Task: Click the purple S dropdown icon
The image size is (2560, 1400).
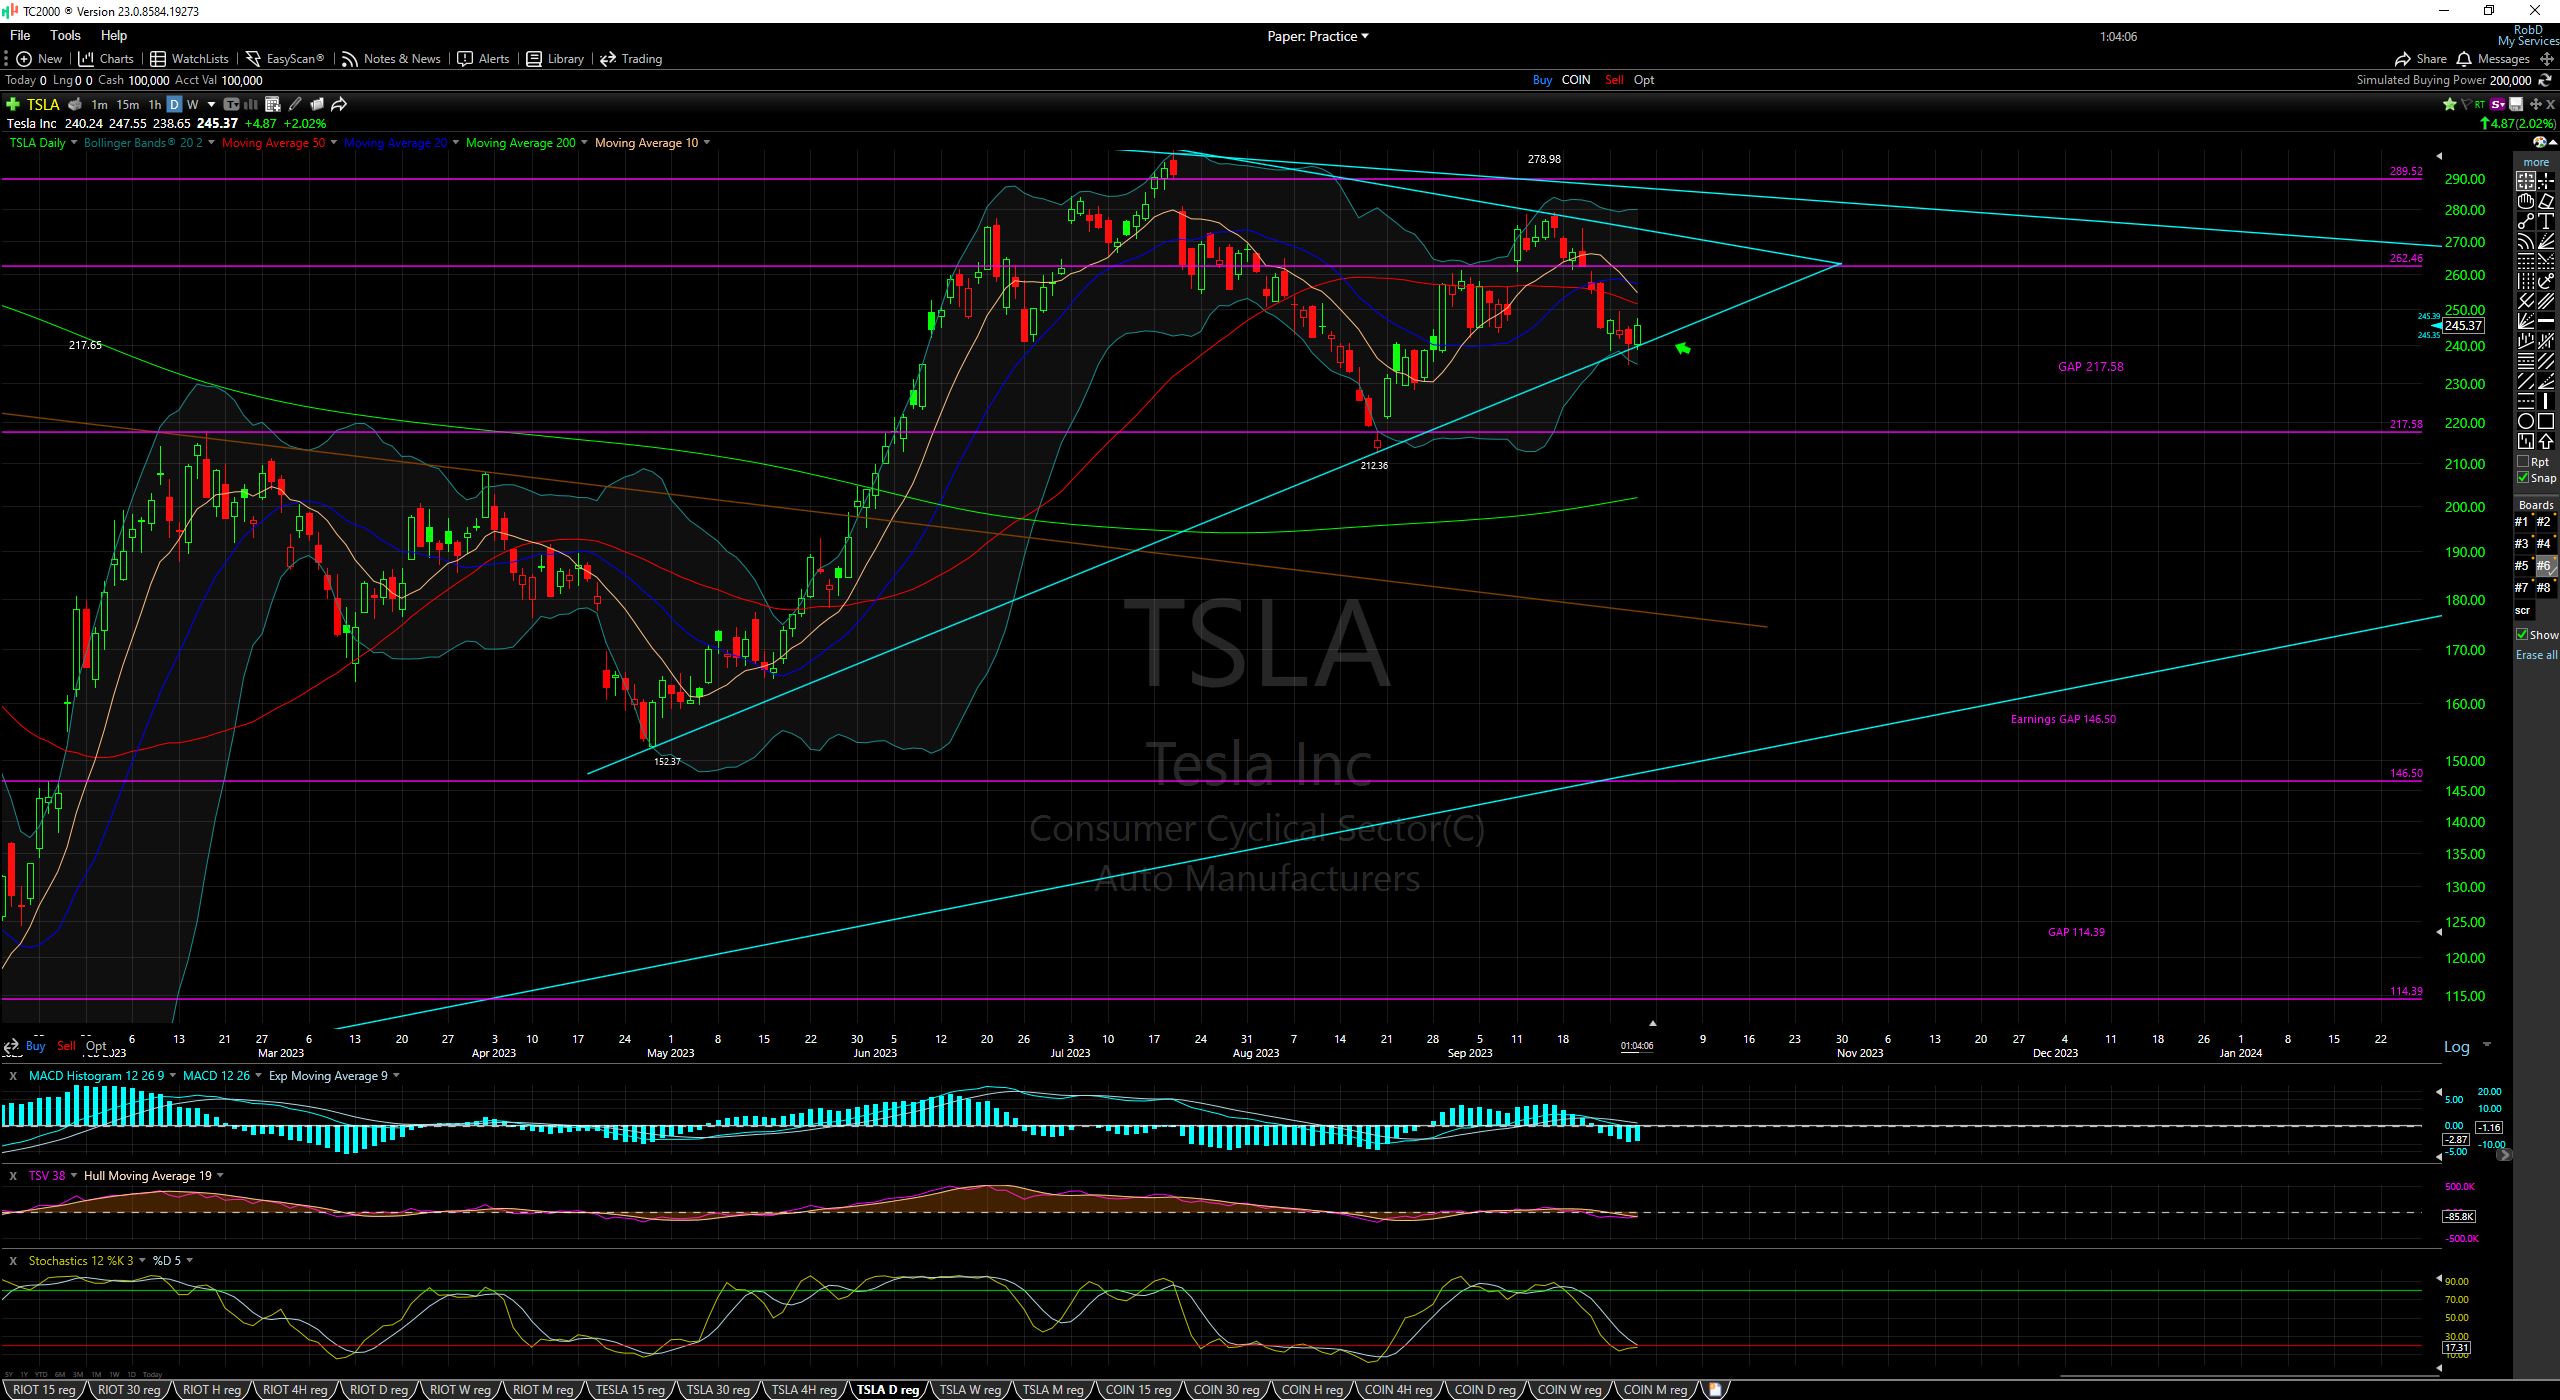Action: [2497, 104]
